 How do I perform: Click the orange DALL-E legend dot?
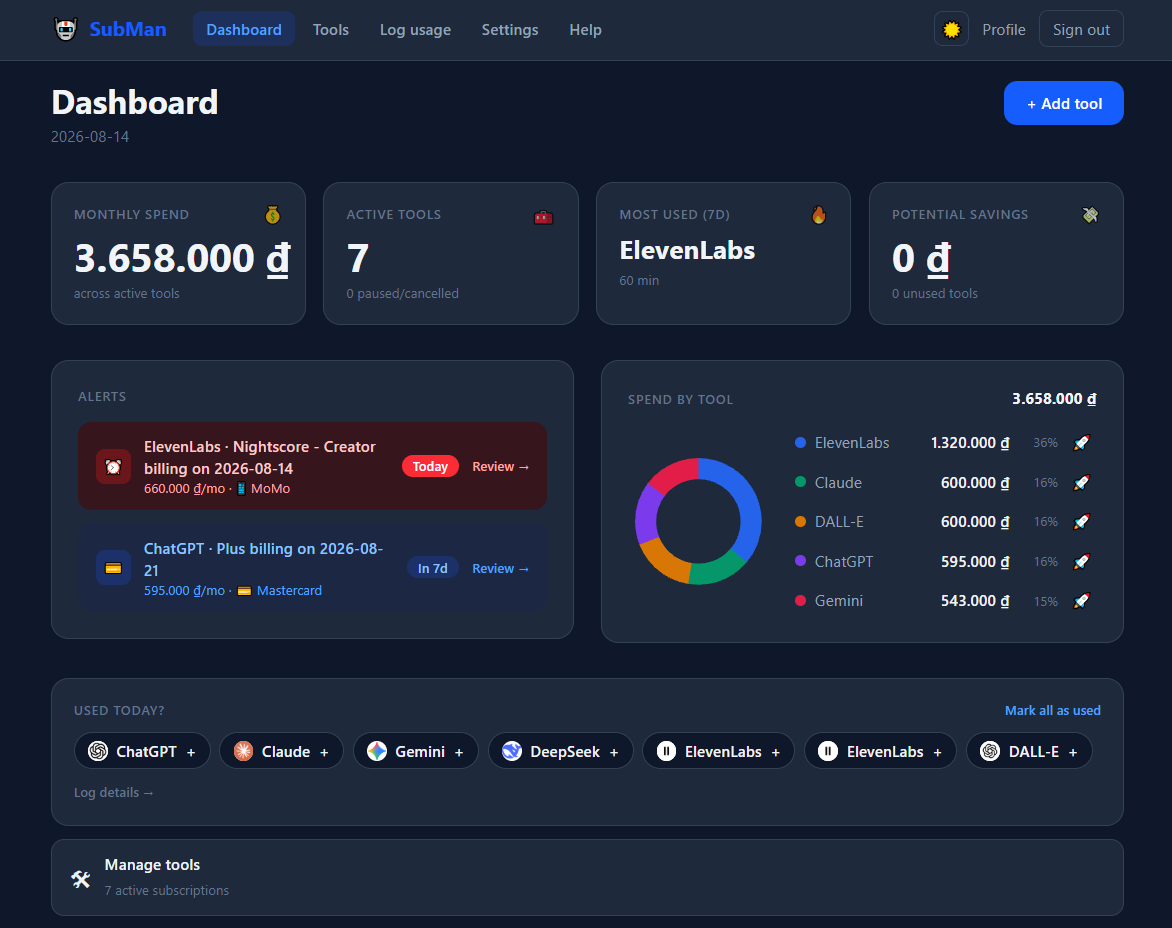click(x=800, y=522)
